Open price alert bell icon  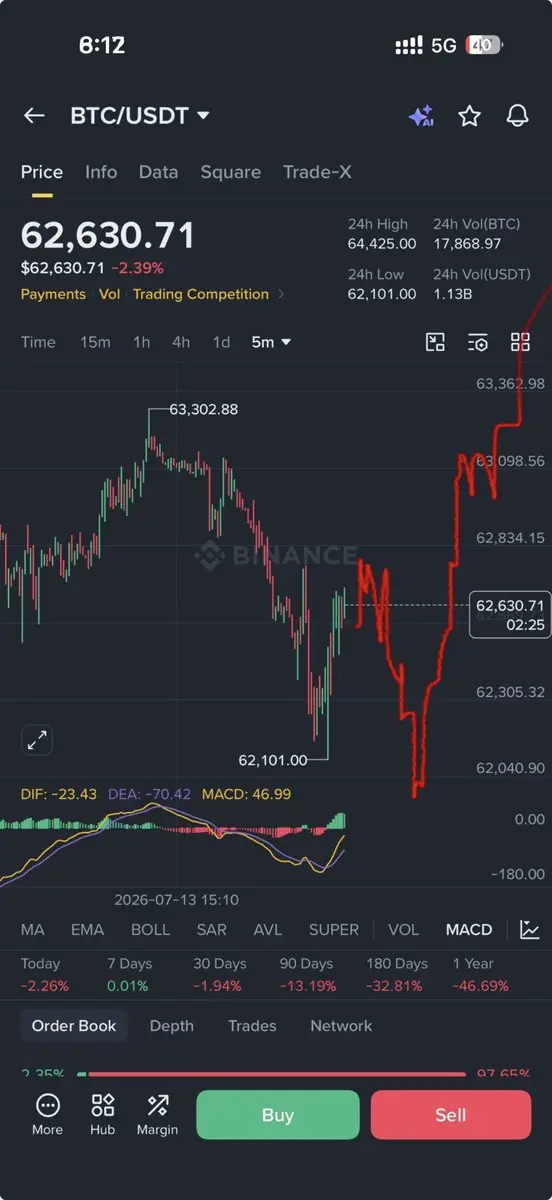(517, 116)
